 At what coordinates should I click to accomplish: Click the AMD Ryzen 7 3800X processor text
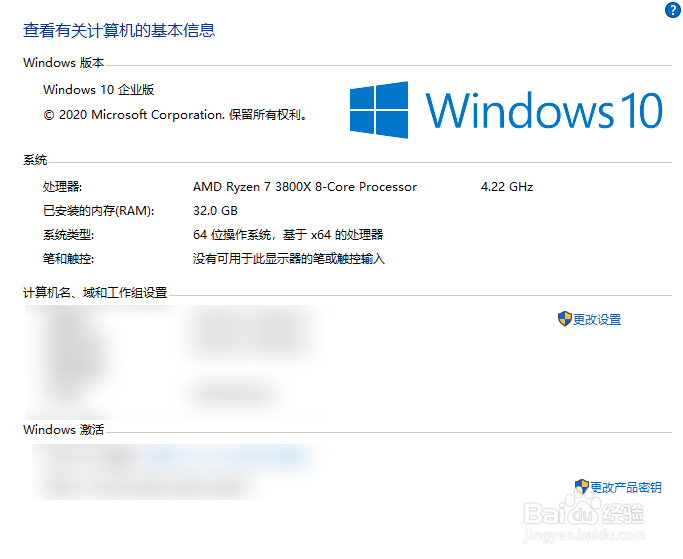tap(304, 187)
